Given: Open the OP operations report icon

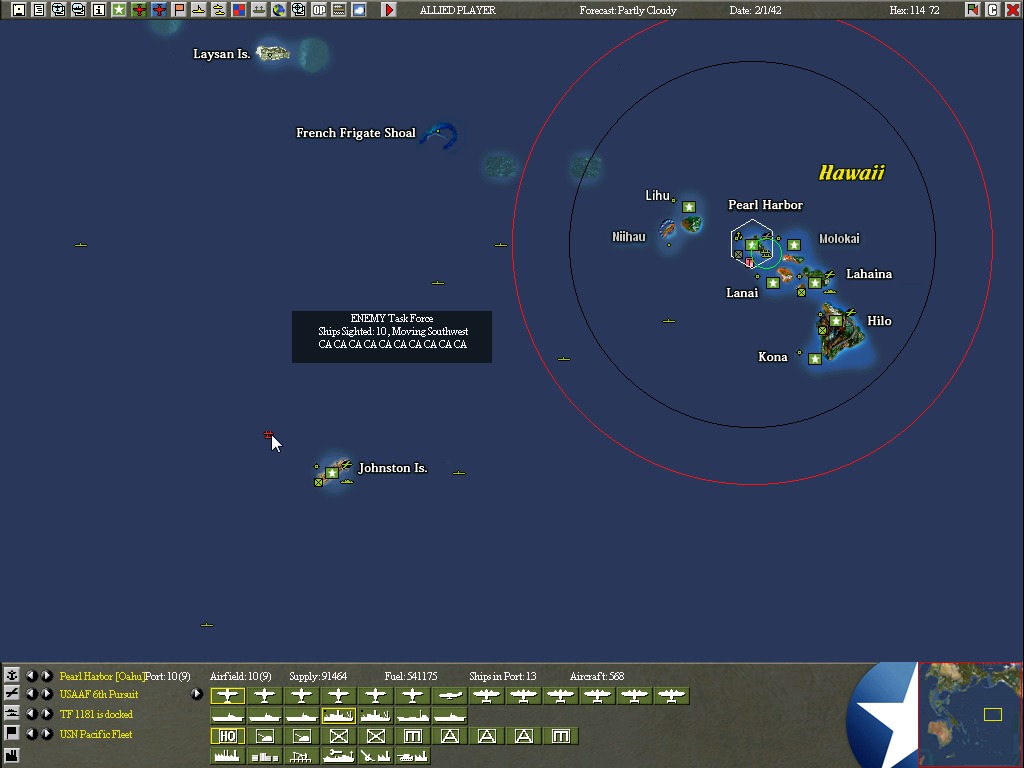Looking at the screenshot, I should (319, 10).
